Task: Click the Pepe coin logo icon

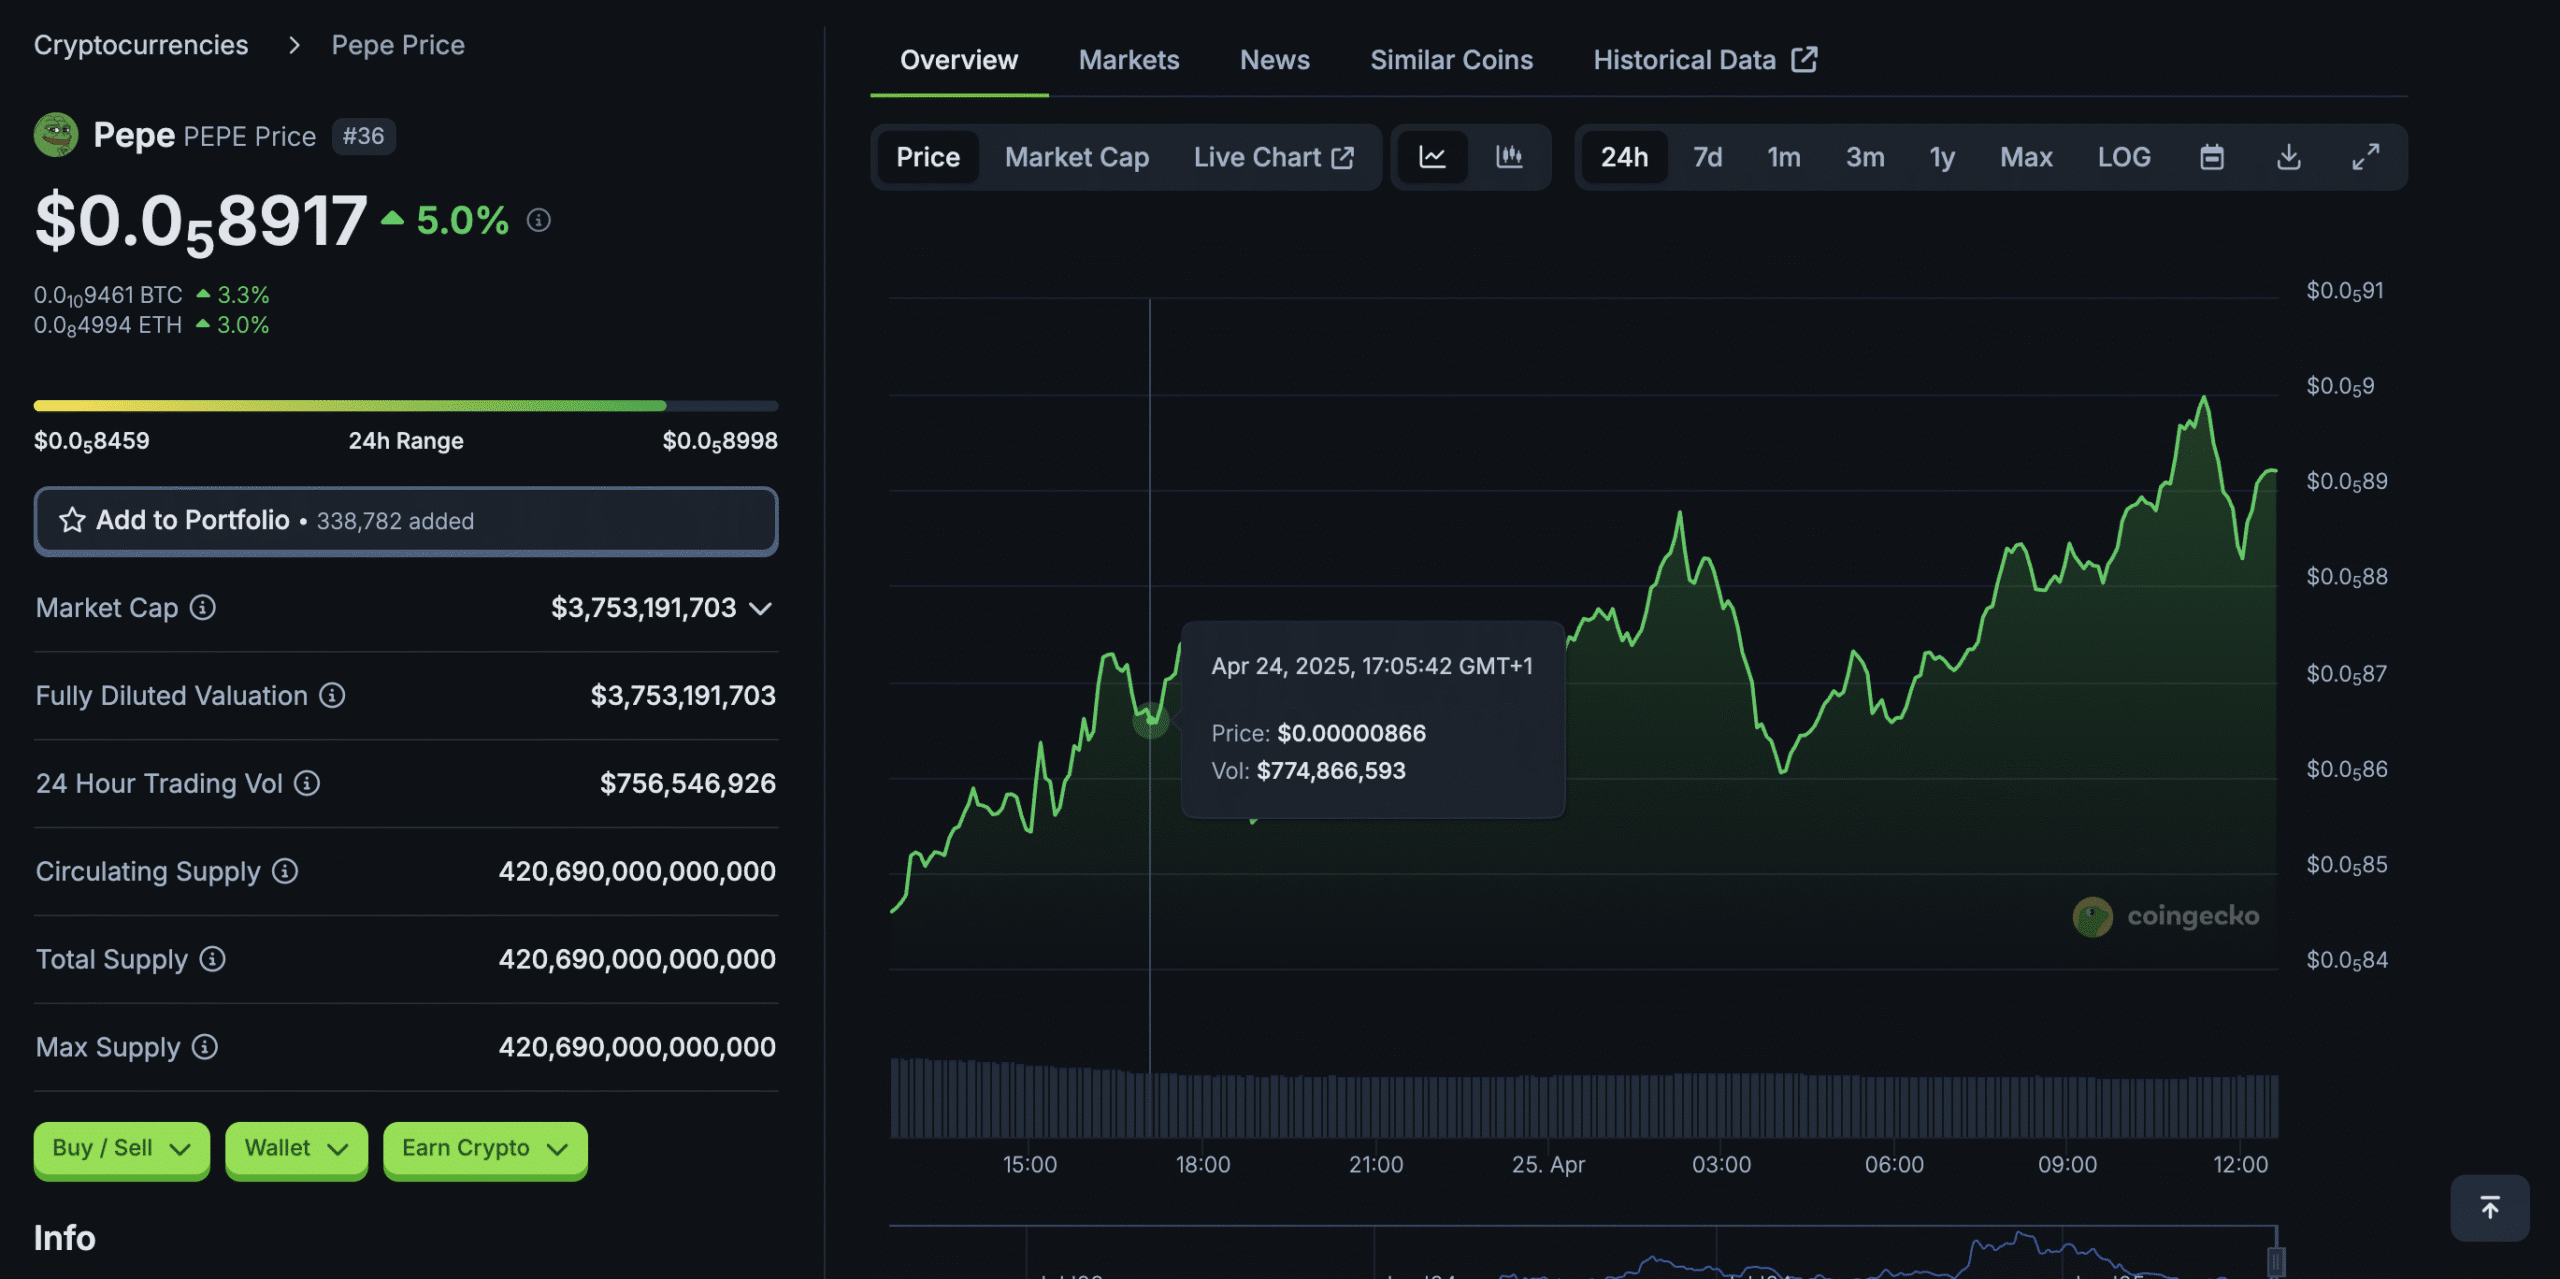Action: (x=55, y=135)
